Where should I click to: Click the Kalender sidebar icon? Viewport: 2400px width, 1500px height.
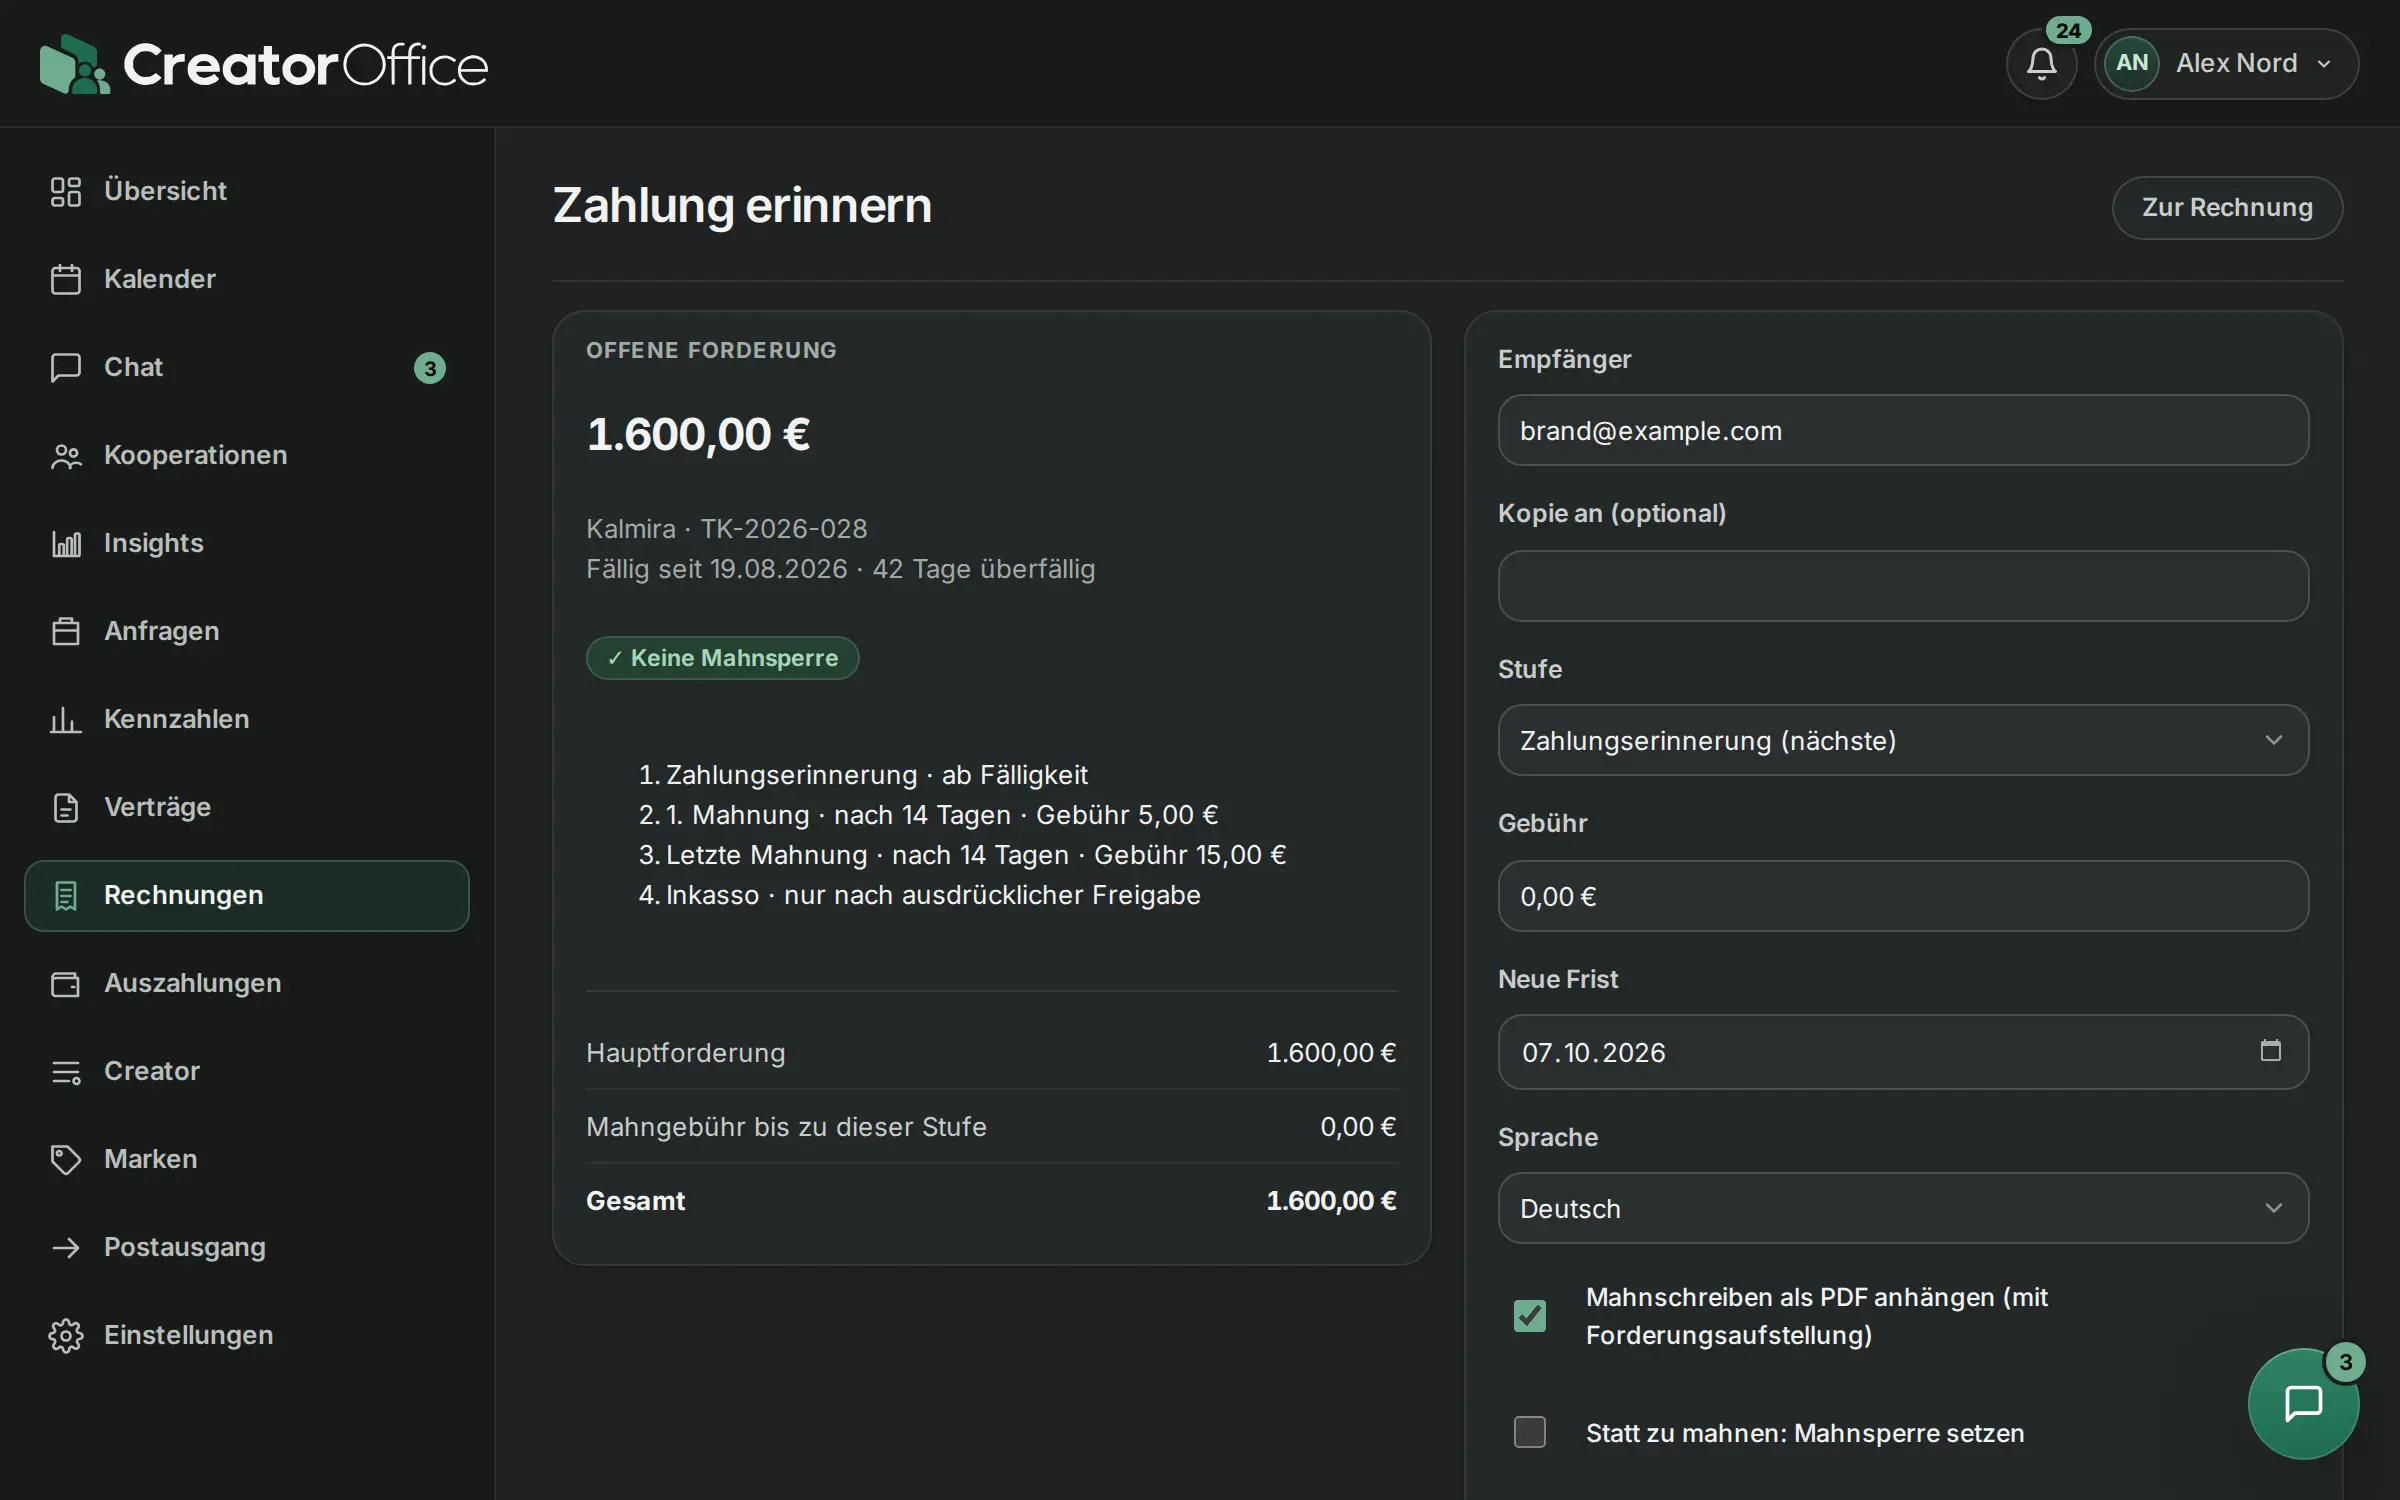[66, 279]
